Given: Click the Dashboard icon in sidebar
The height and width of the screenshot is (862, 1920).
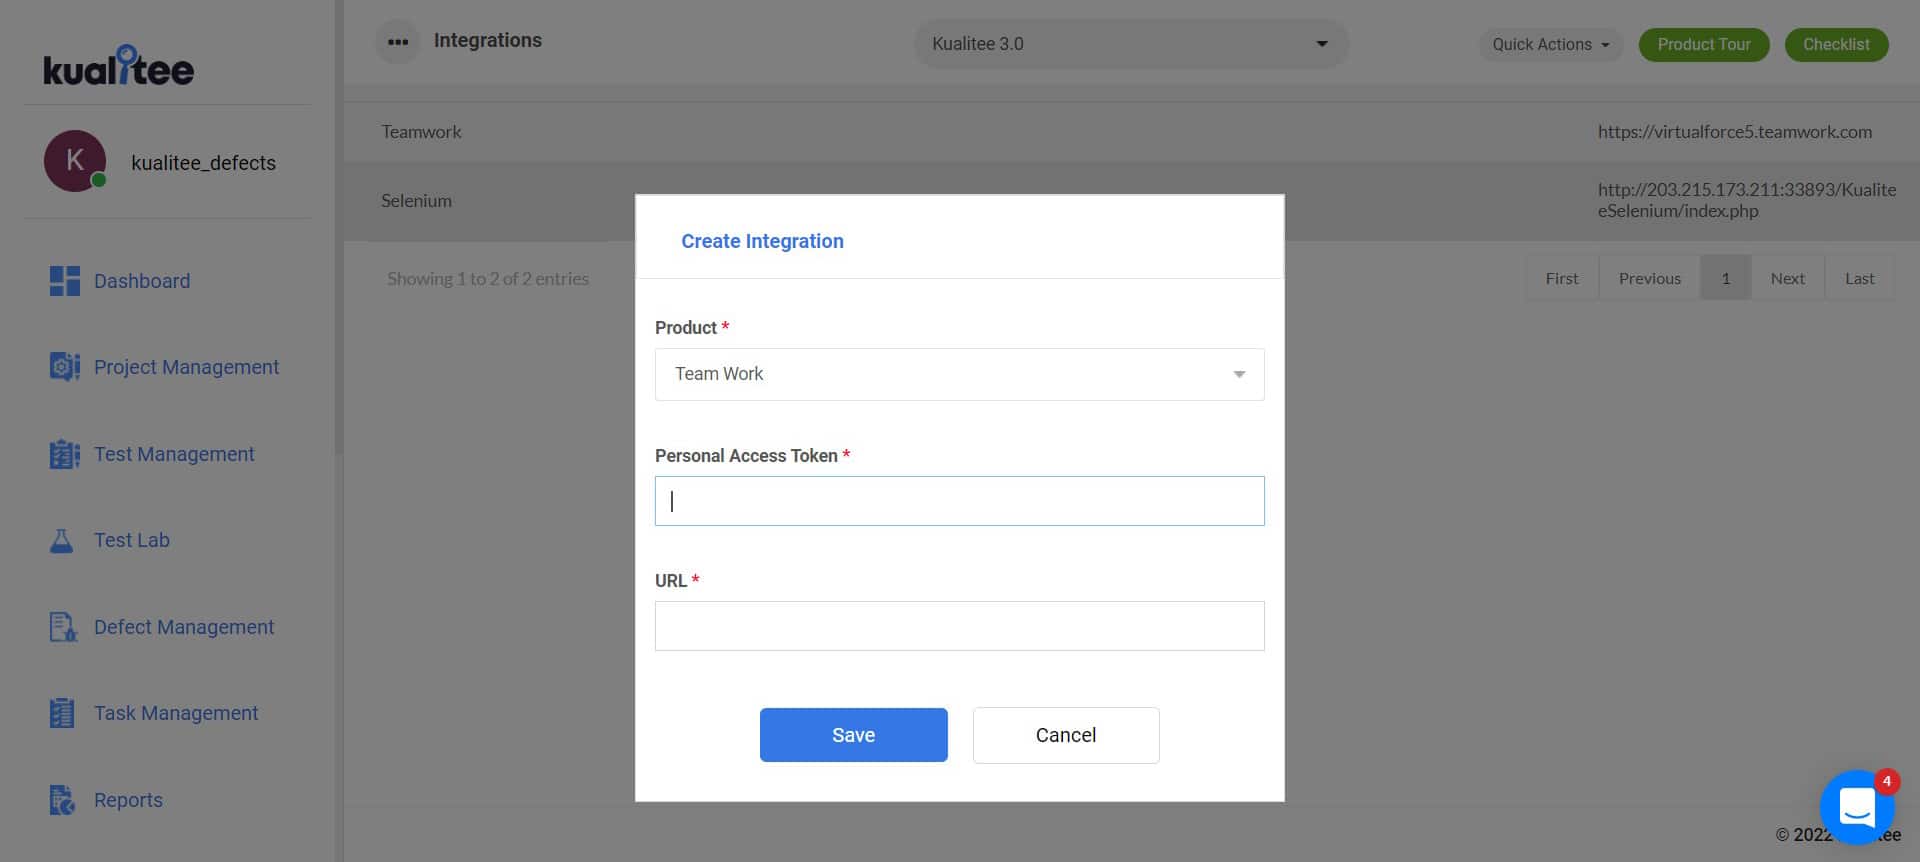Looking at the screenshot, I should [64, 281].
